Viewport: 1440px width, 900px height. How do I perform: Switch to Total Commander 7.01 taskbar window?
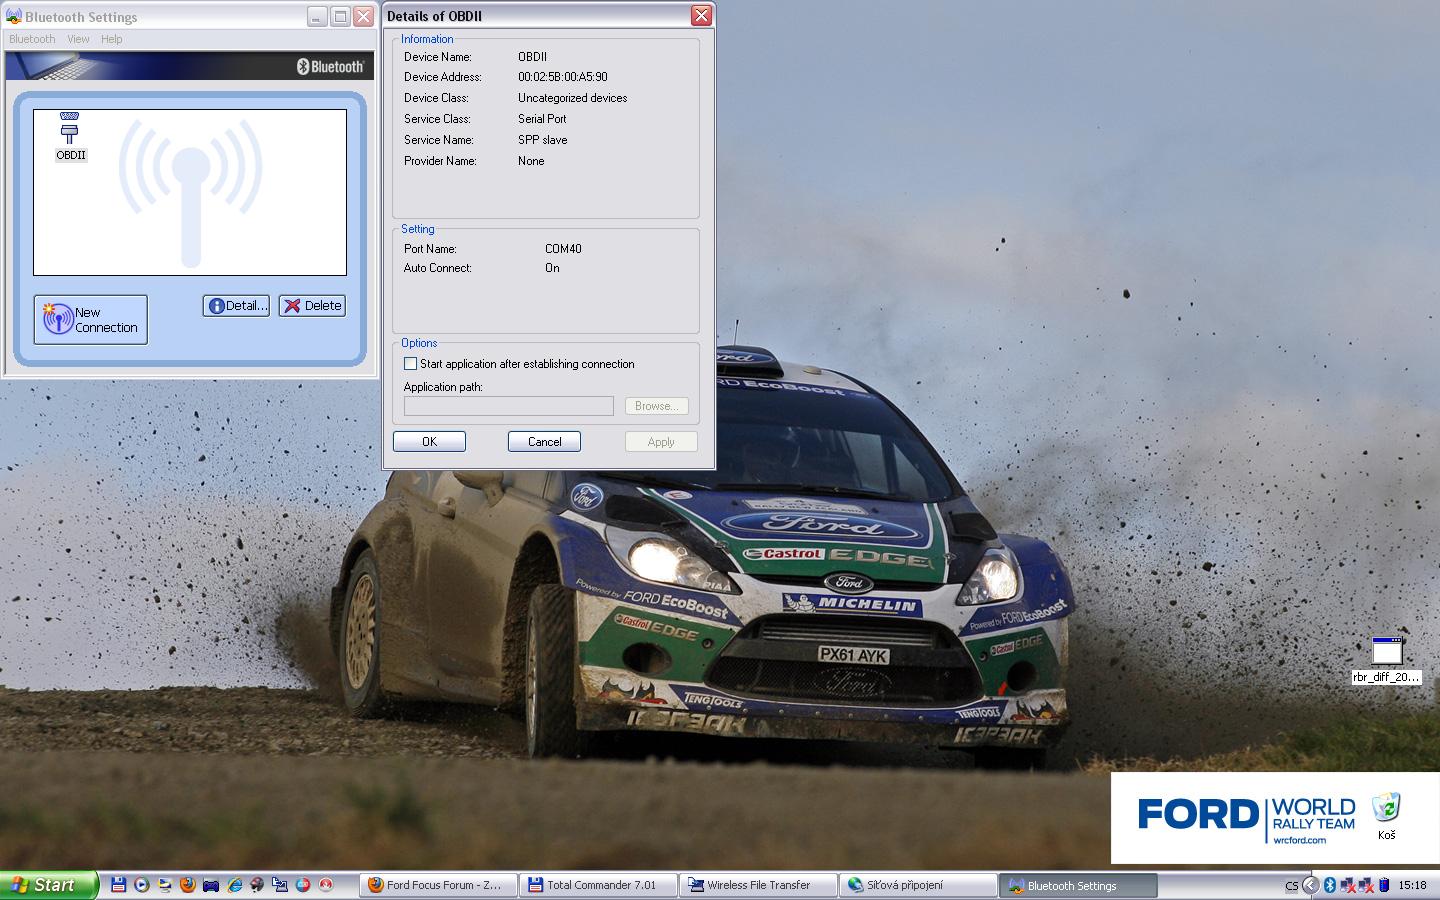tap(598, 885)
